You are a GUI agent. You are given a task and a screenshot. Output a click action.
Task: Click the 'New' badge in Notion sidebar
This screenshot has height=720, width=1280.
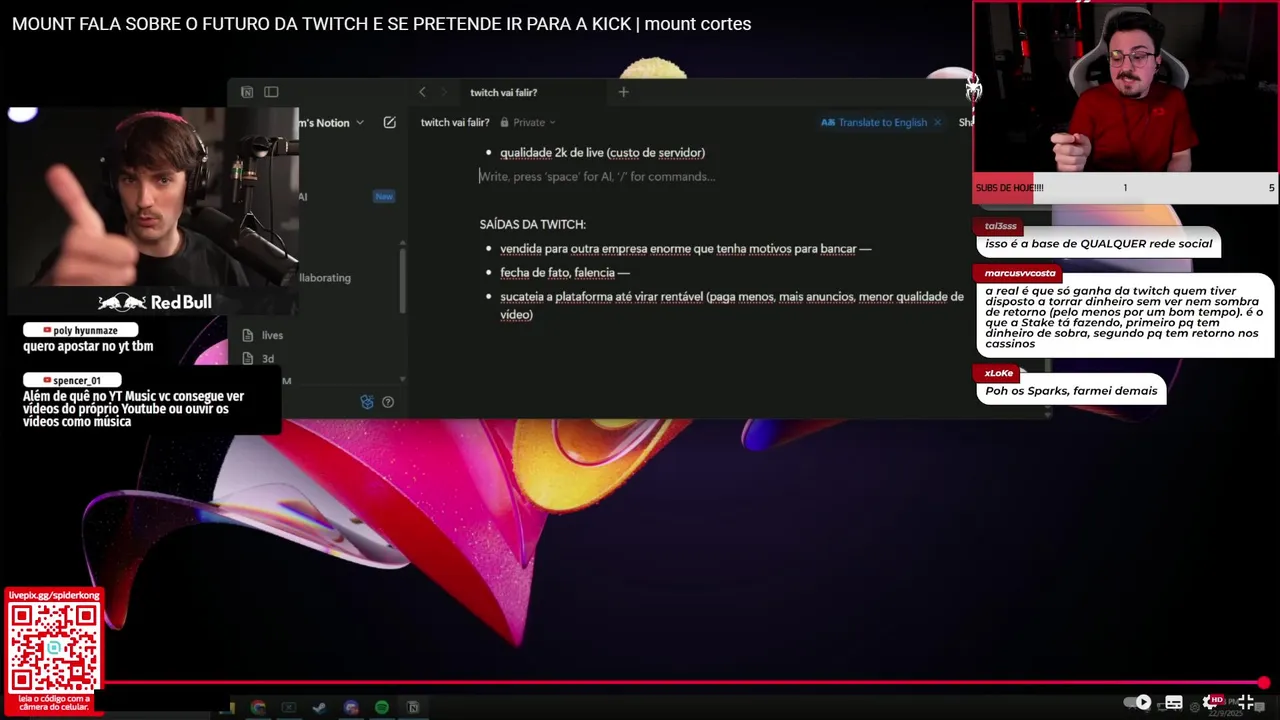tap(384, 197)
